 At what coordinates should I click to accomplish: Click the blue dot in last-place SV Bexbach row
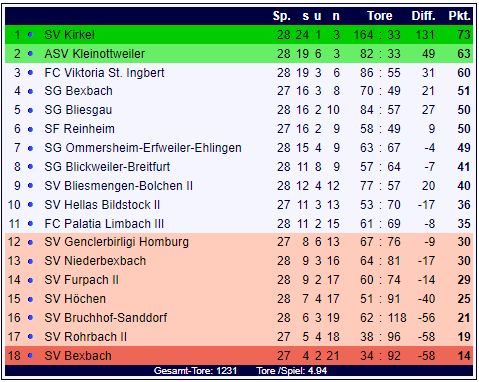30,356
